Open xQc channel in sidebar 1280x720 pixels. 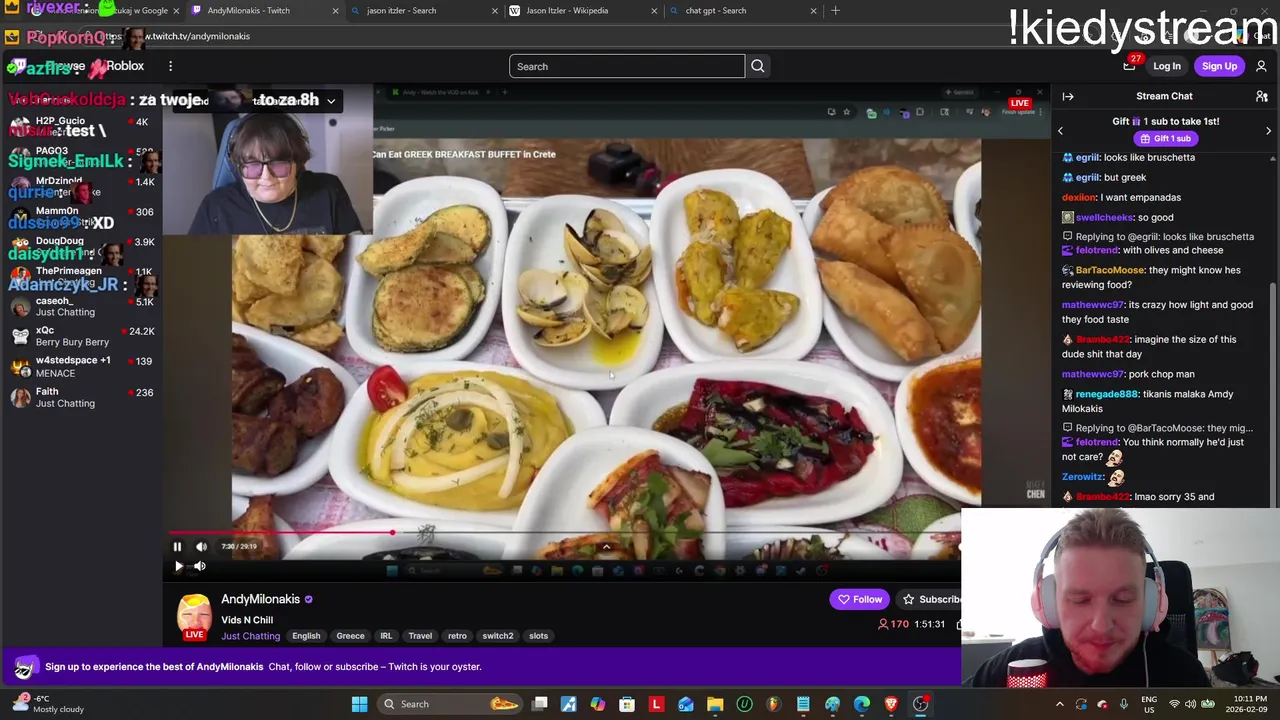[81, 336]
